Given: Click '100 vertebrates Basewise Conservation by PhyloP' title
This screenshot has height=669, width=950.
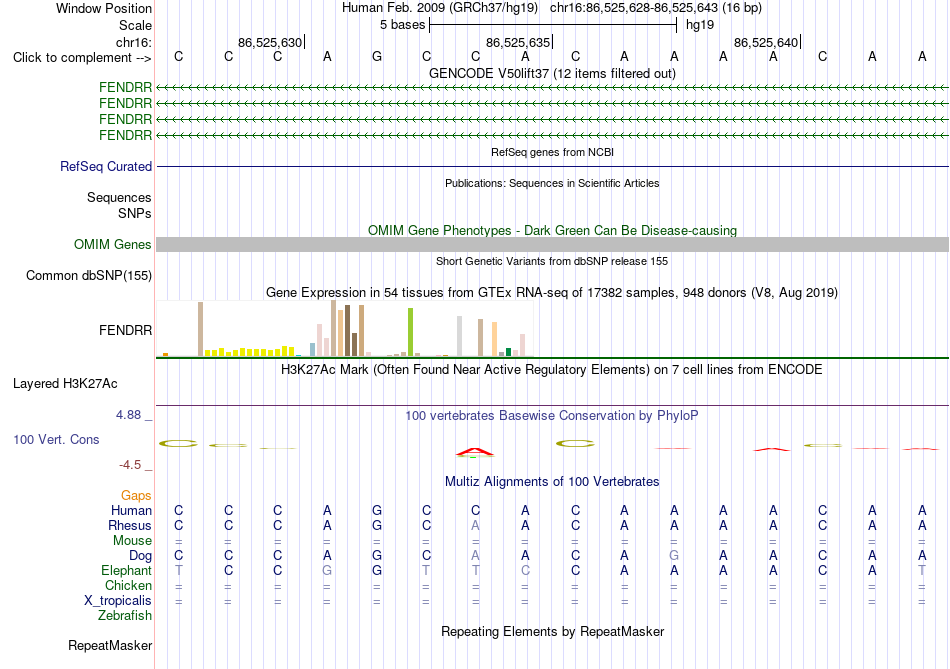Looking at the screenshot, I should point(552,416).
